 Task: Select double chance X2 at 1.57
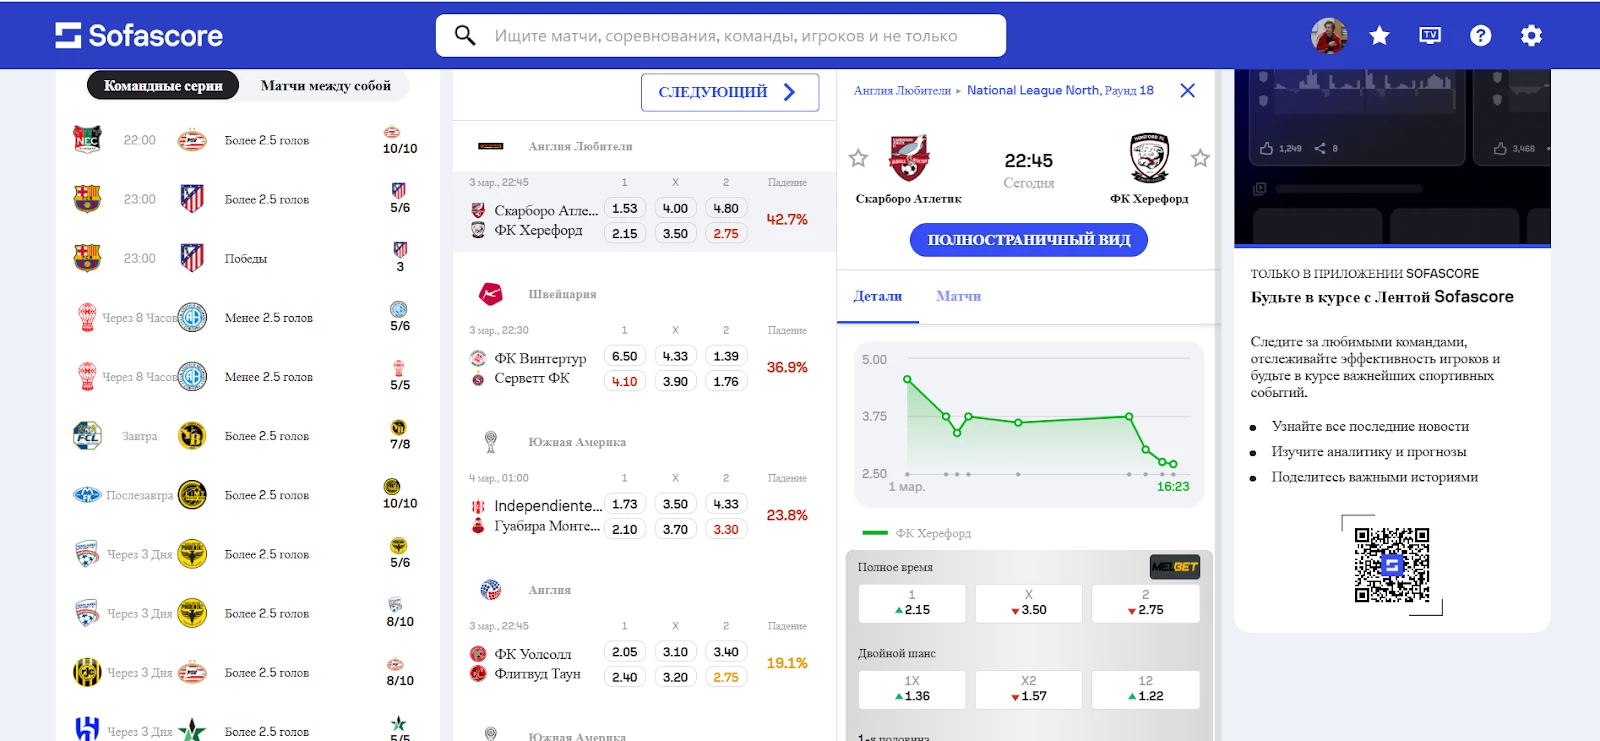tap(1029, 689)
